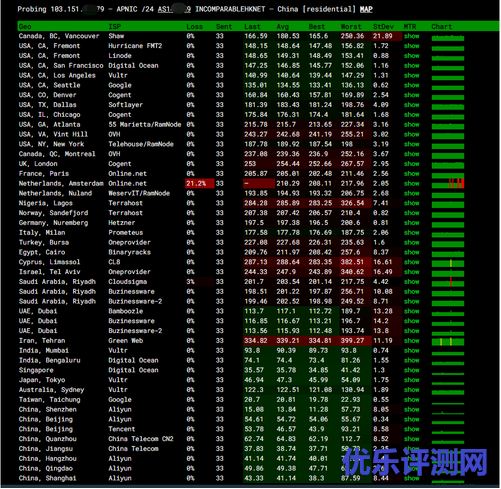501x489 pixels.
Task: Click the ISP column header
Action: coord(115,26)
